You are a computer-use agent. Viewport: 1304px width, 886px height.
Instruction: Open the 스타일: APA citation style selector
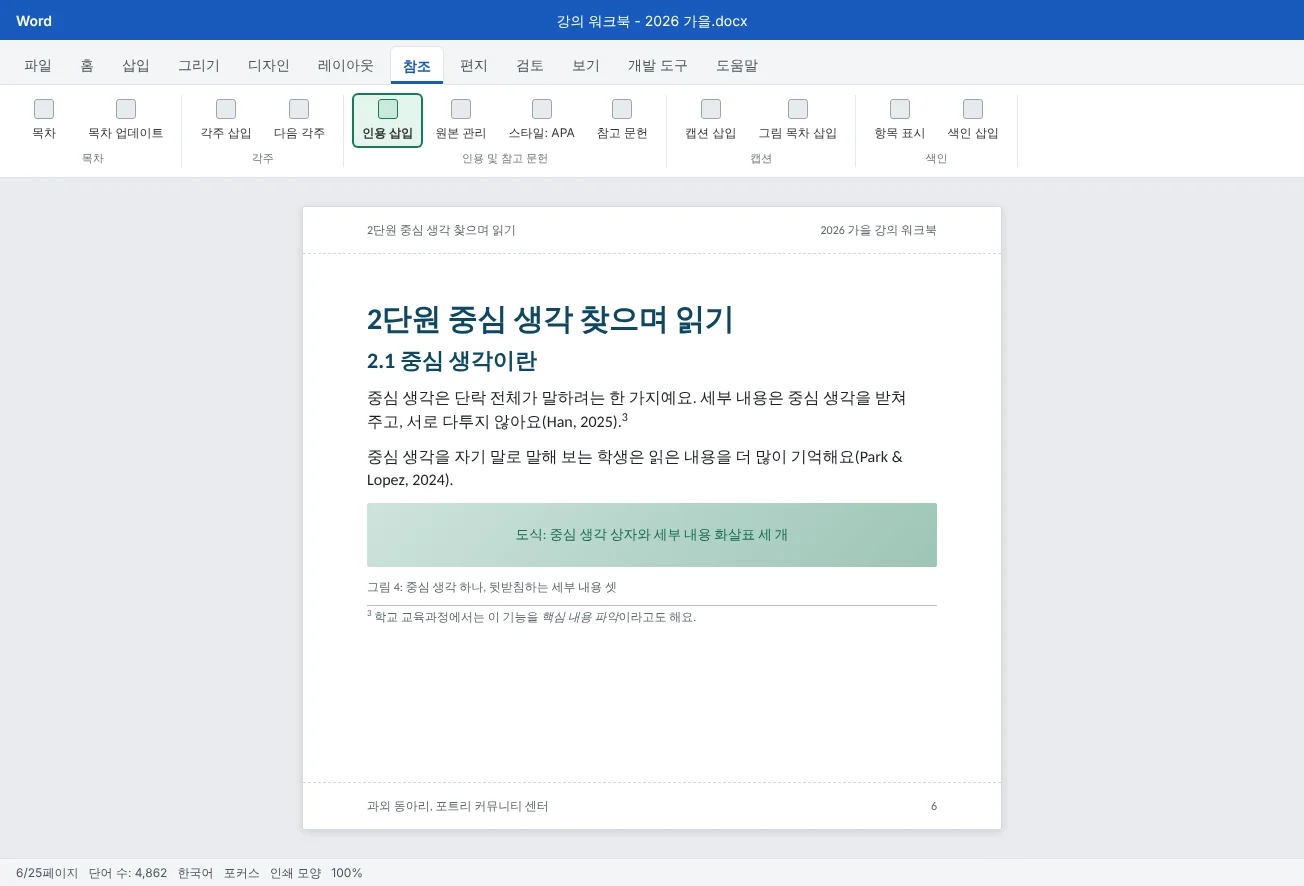pos(542,121)
